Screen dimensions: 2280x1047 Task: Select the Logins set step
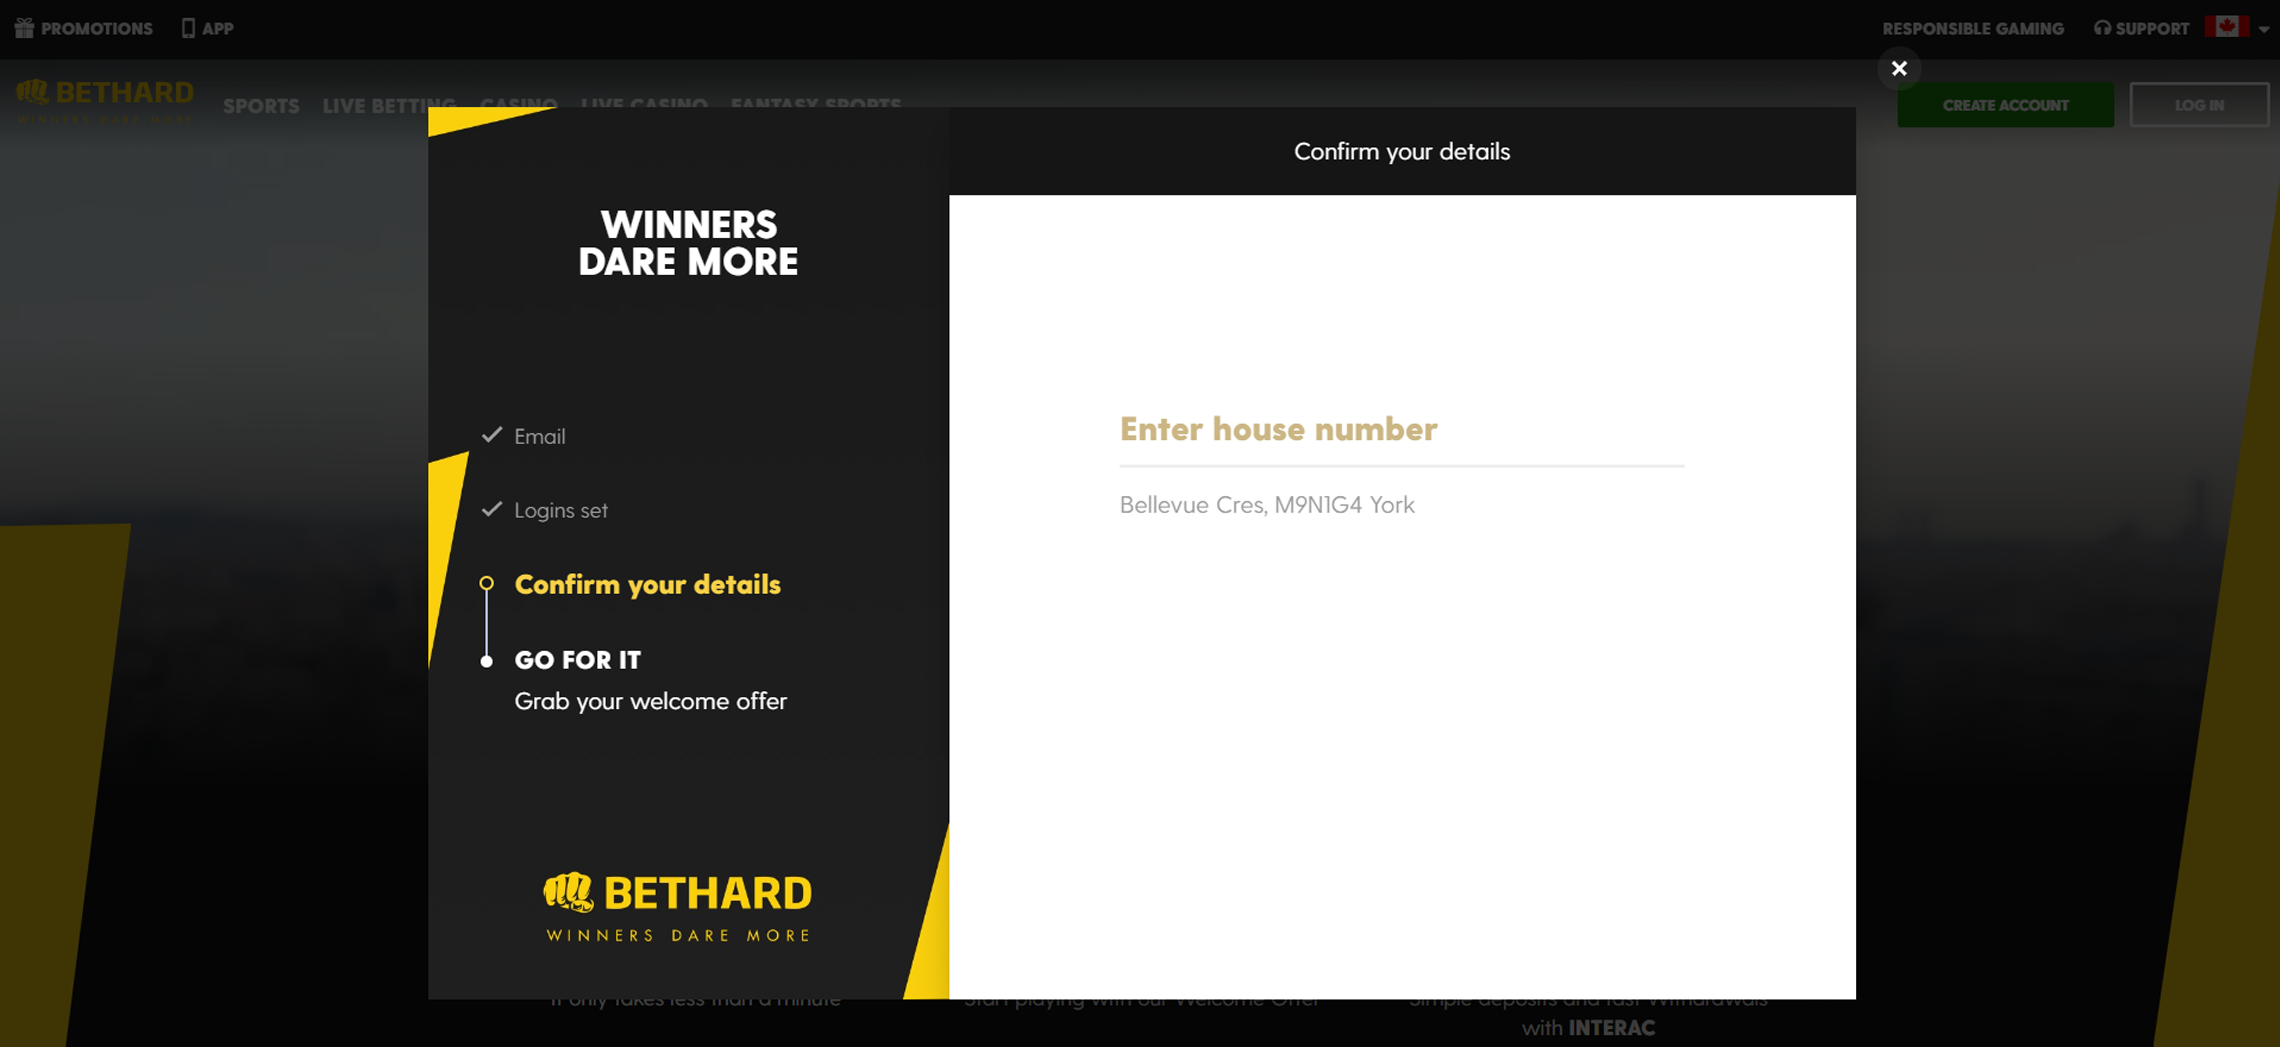(x=560, y=510)
